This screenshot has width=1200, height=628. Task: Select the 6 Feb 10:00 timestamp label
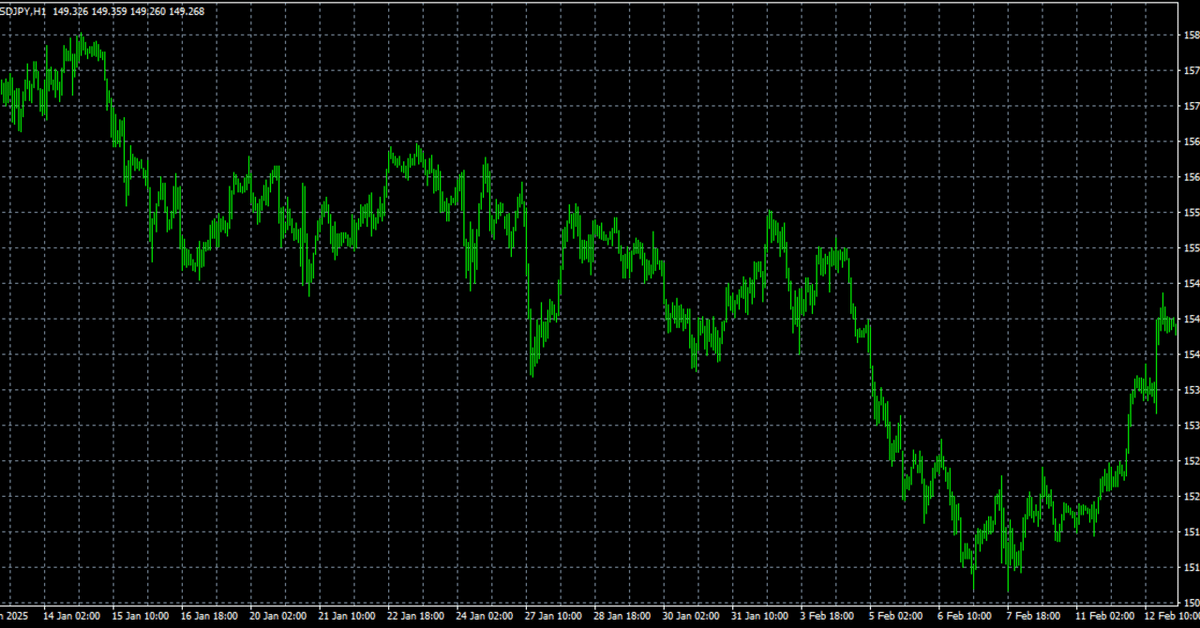[966, 617]
